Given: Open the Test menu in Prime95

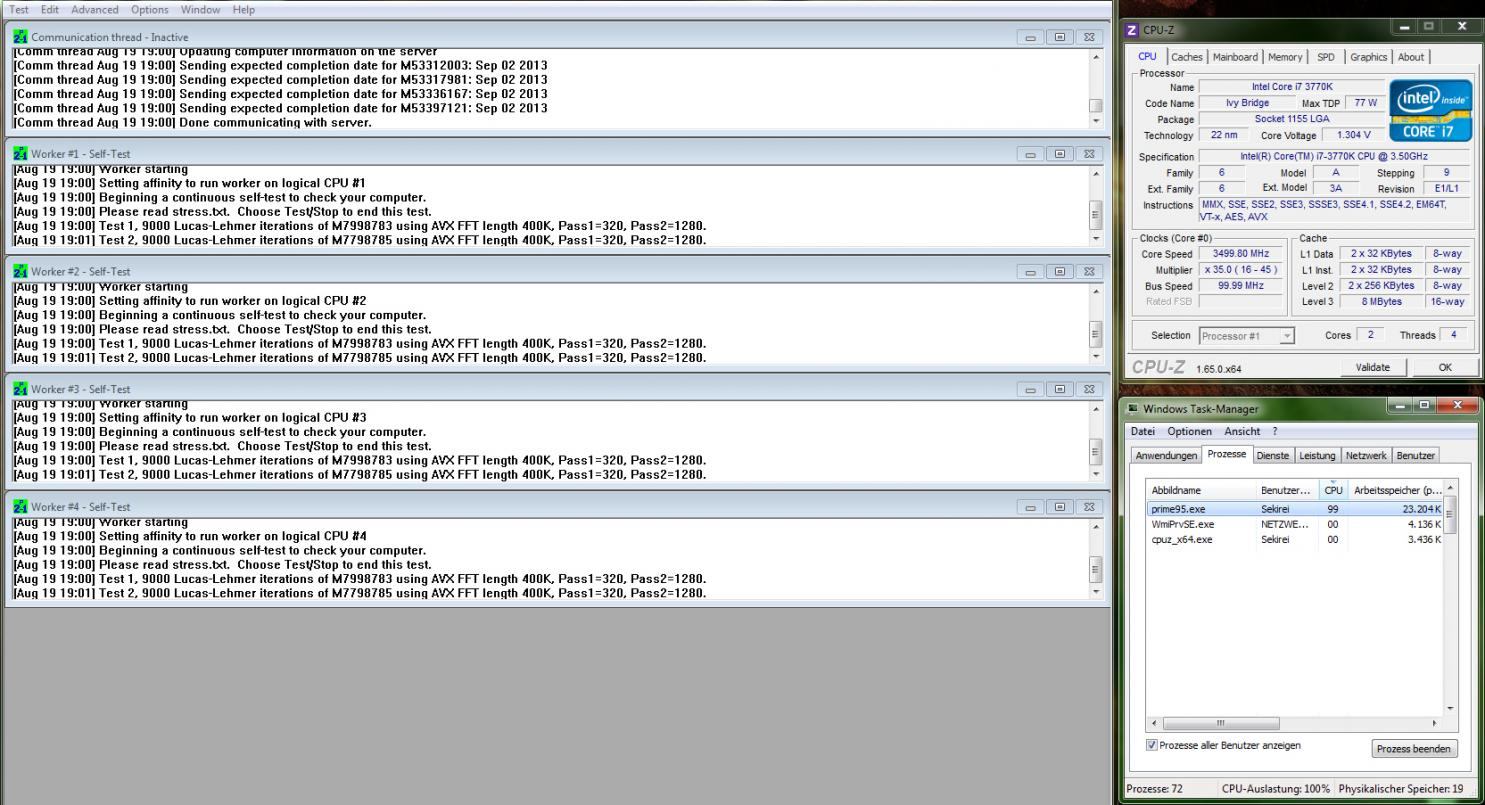Looking at the screenshot, I should [x=19, y=9].
